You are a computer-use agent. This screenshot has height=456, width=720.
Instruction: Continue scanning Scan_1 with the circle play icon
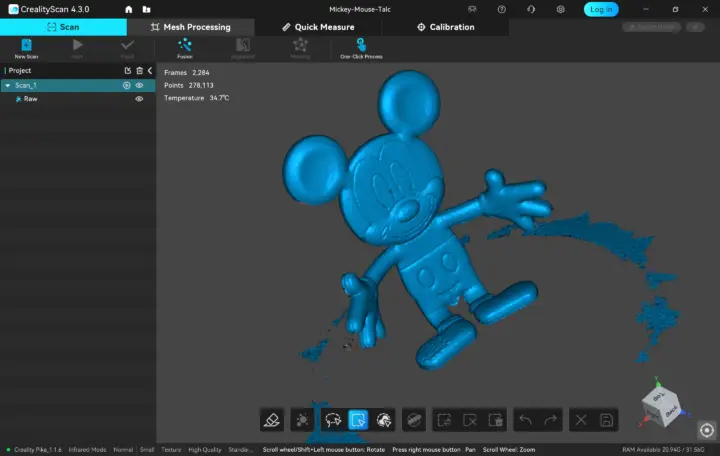pyautogui.click(x=126, y=85)
